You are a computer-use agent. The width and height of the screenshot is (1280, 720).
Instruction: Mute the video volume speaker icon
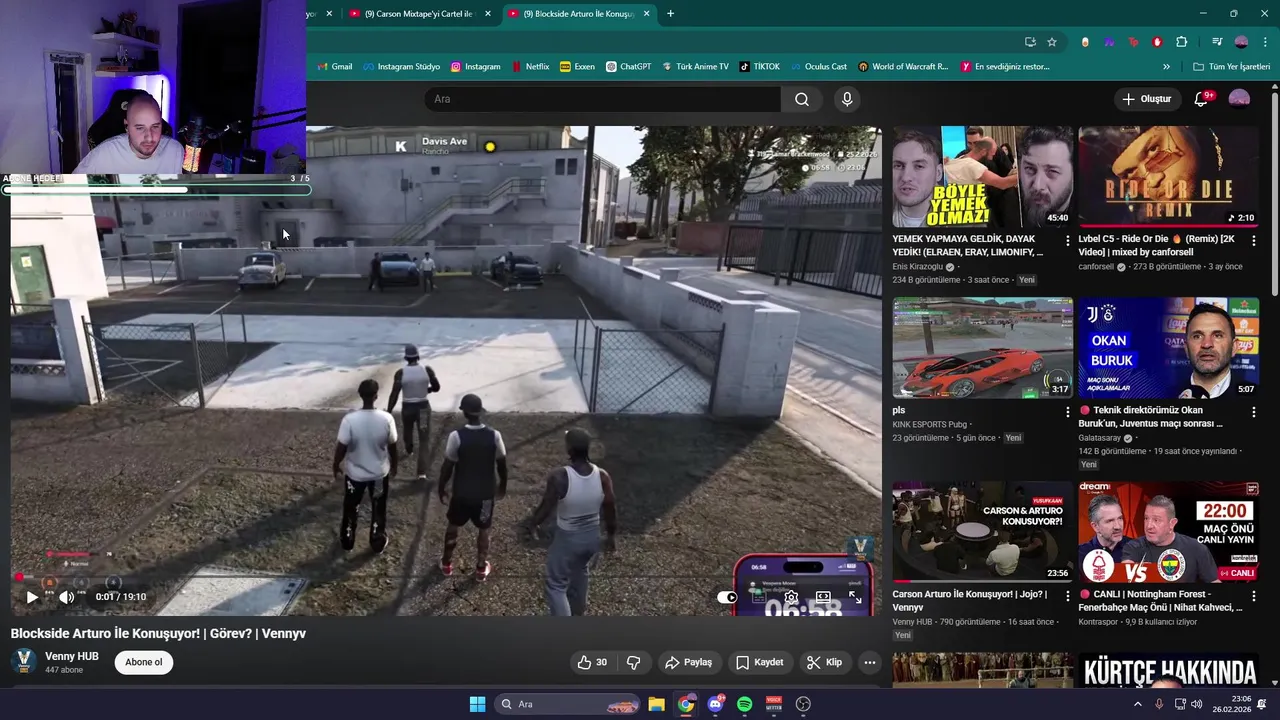click(x=66, y=597)
